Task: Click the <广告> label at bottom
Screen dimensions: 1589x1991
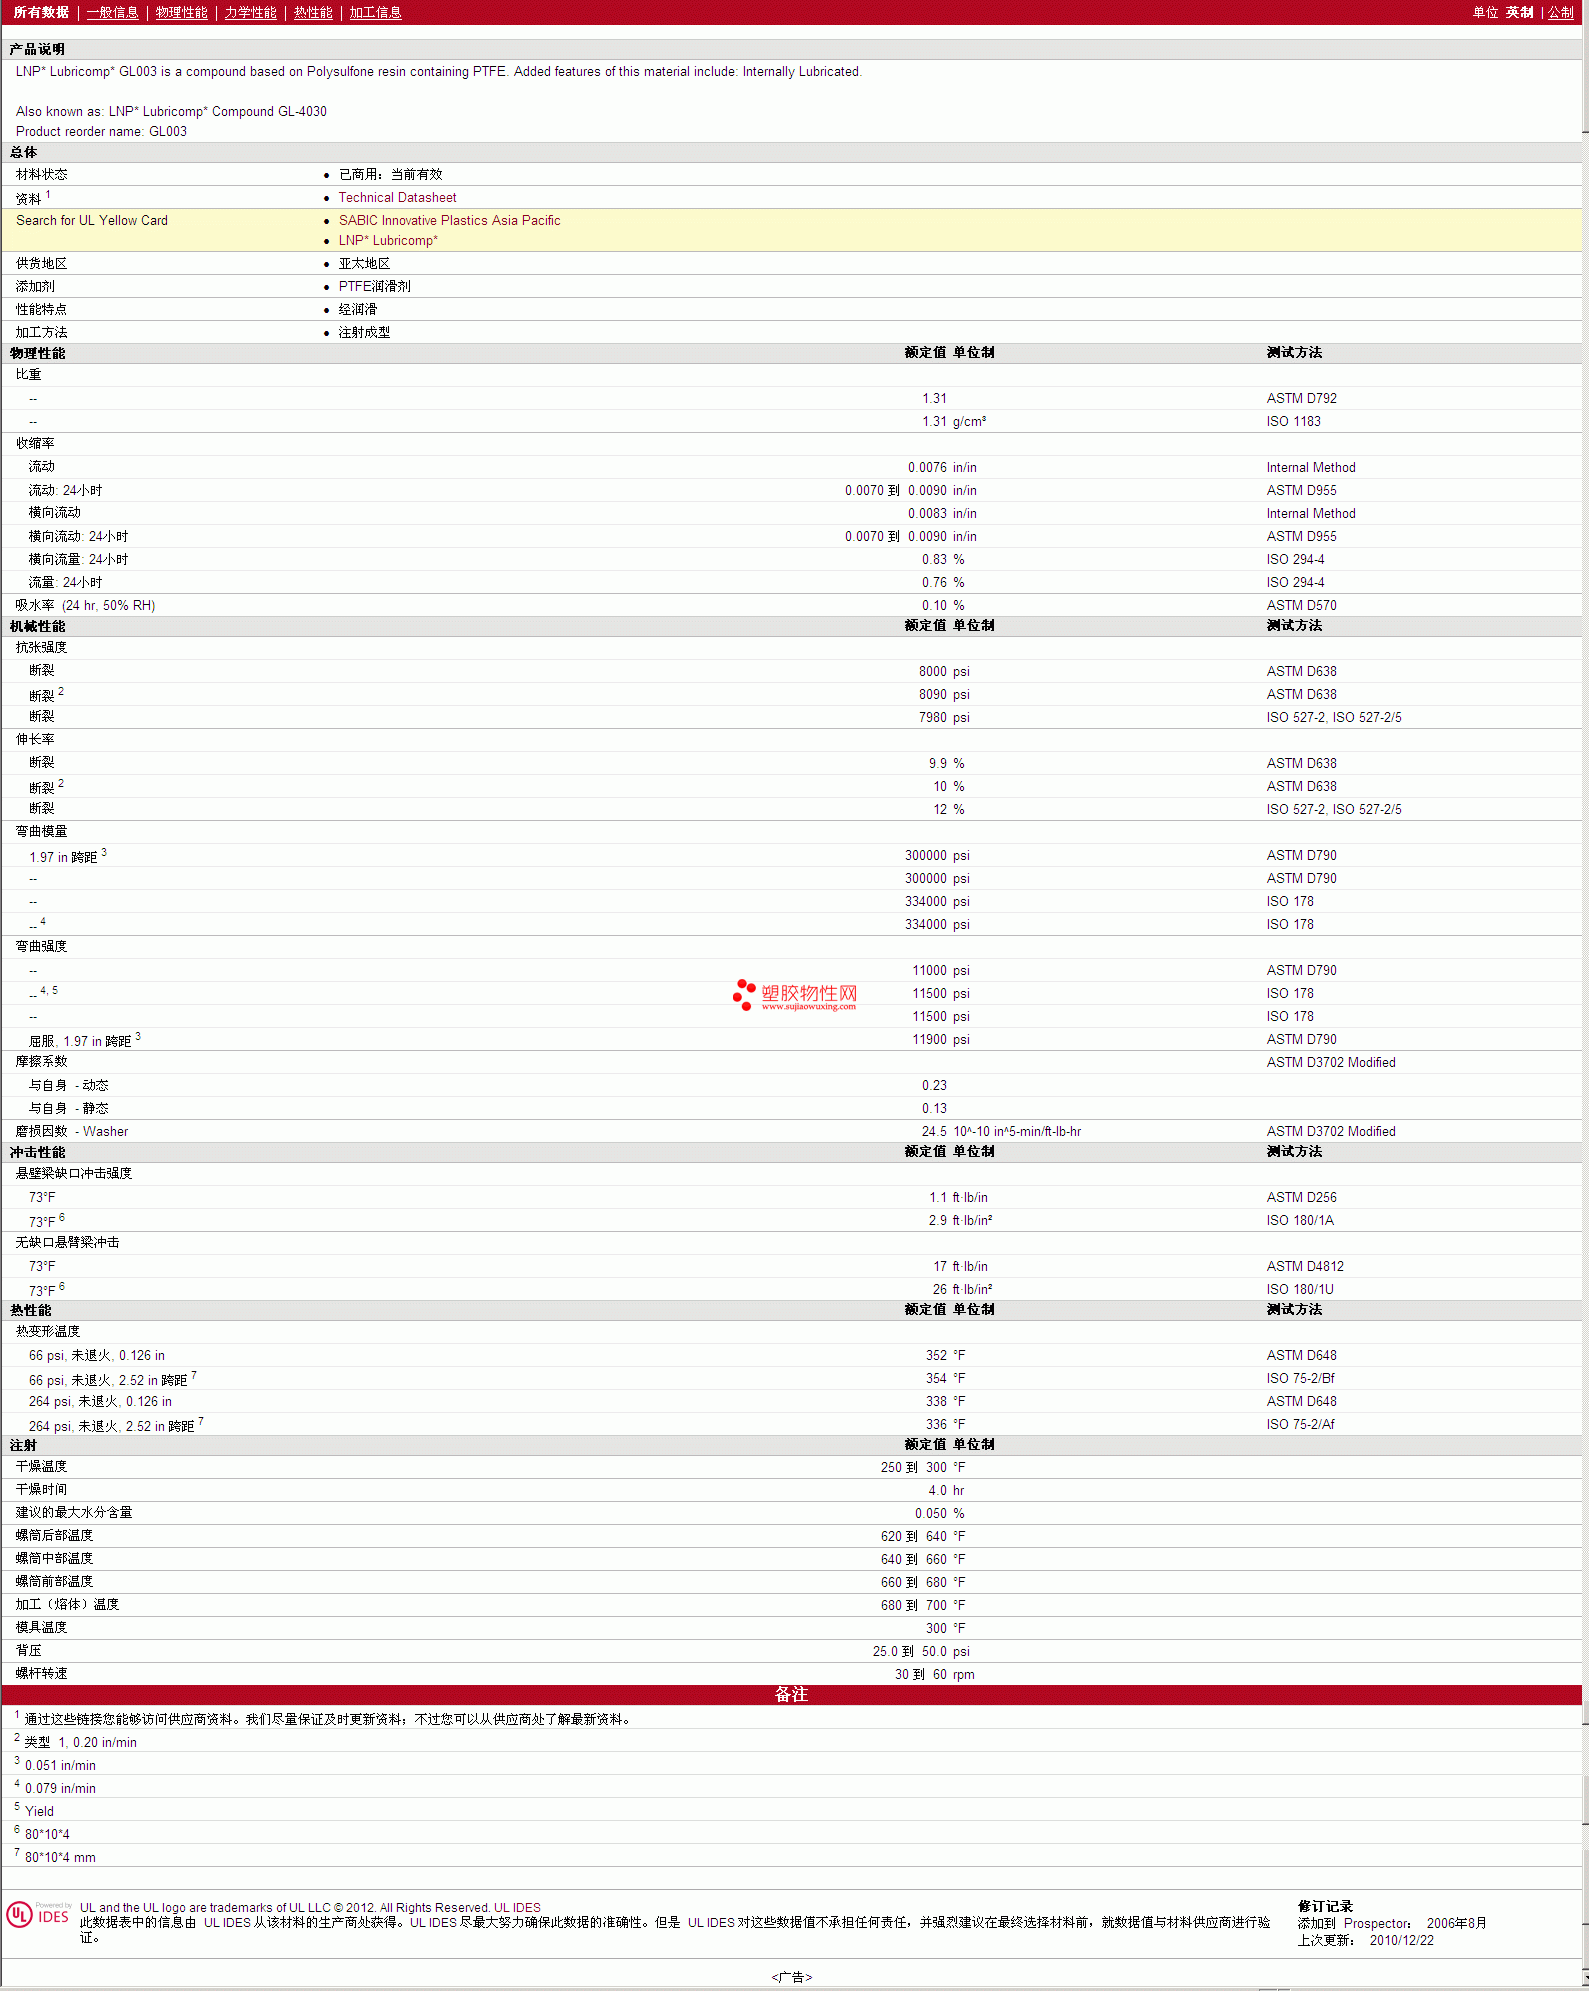Action: coord(791,1977)
